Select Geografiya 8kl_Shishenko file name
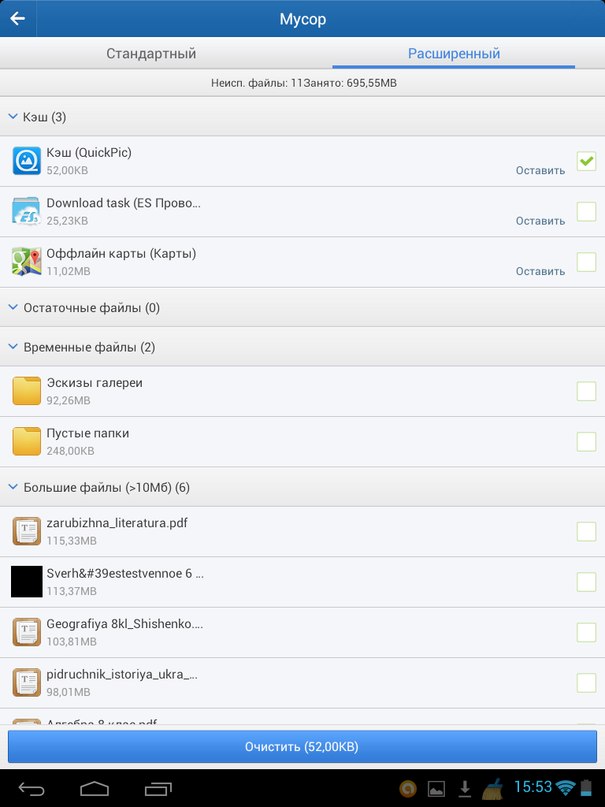This screenshot has height=807, width=605. tap(124, 624)
